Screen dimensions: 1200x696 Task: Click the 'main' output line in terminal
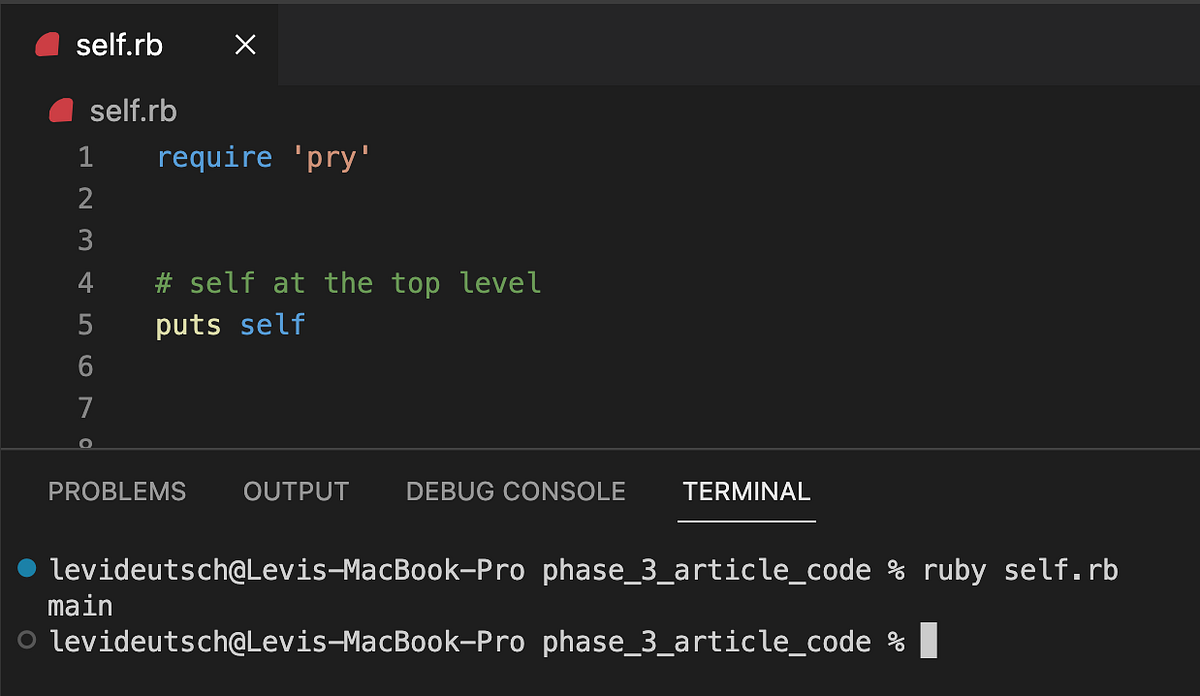[x=80, y=606]
